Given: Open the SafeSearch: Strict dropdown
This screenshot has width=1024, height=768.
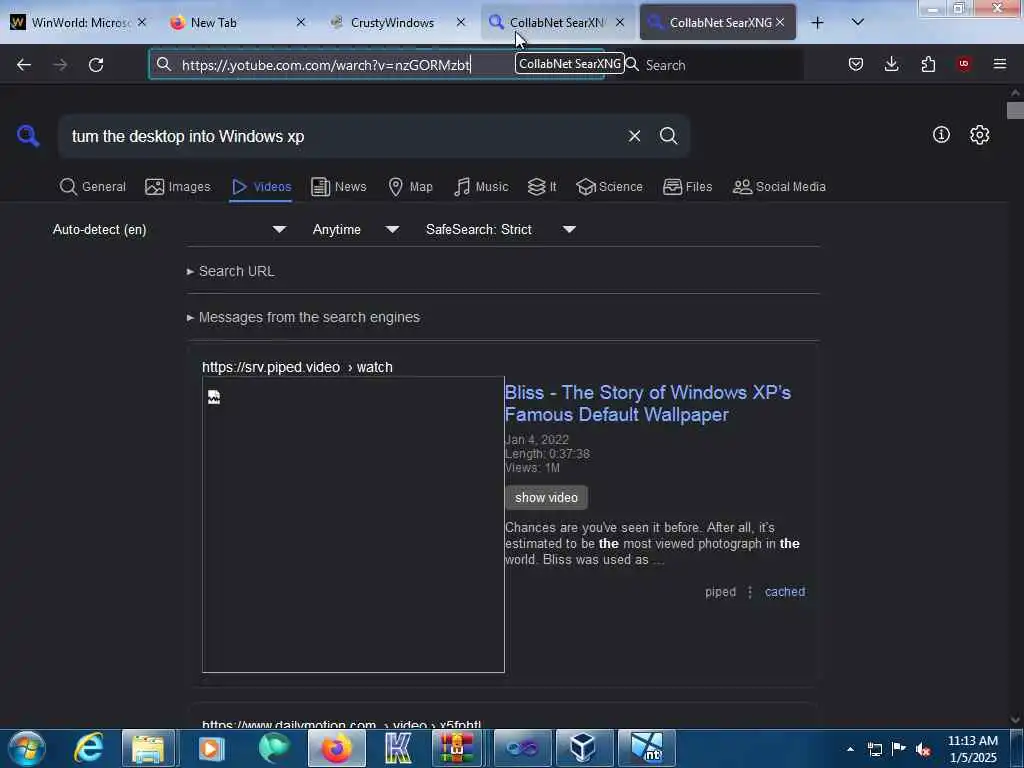Looking at the screenshot, I should (500, 229).
